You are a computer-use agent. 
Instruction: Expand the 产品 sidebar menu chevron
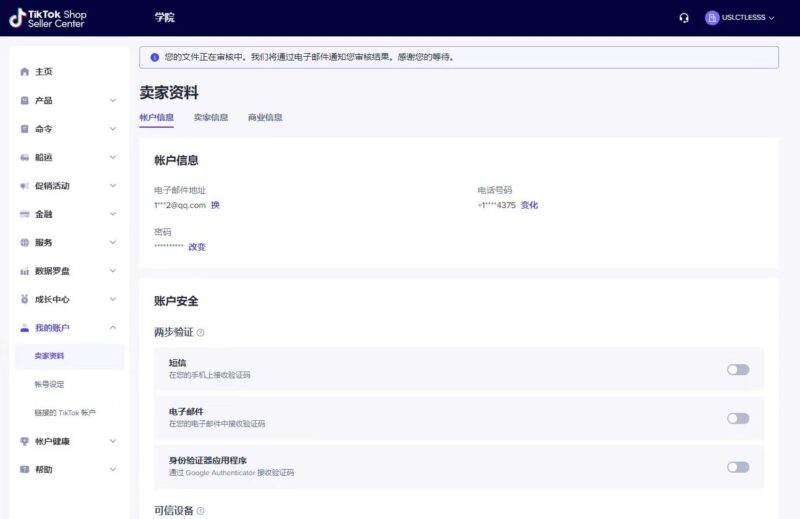point(113,100)
